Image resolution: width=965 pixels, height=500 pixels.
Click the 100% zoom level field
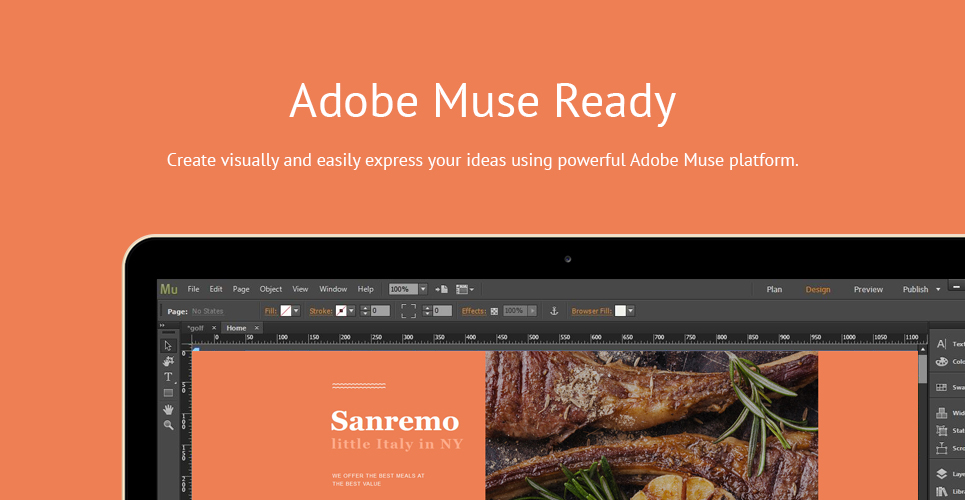click(404, 289)
